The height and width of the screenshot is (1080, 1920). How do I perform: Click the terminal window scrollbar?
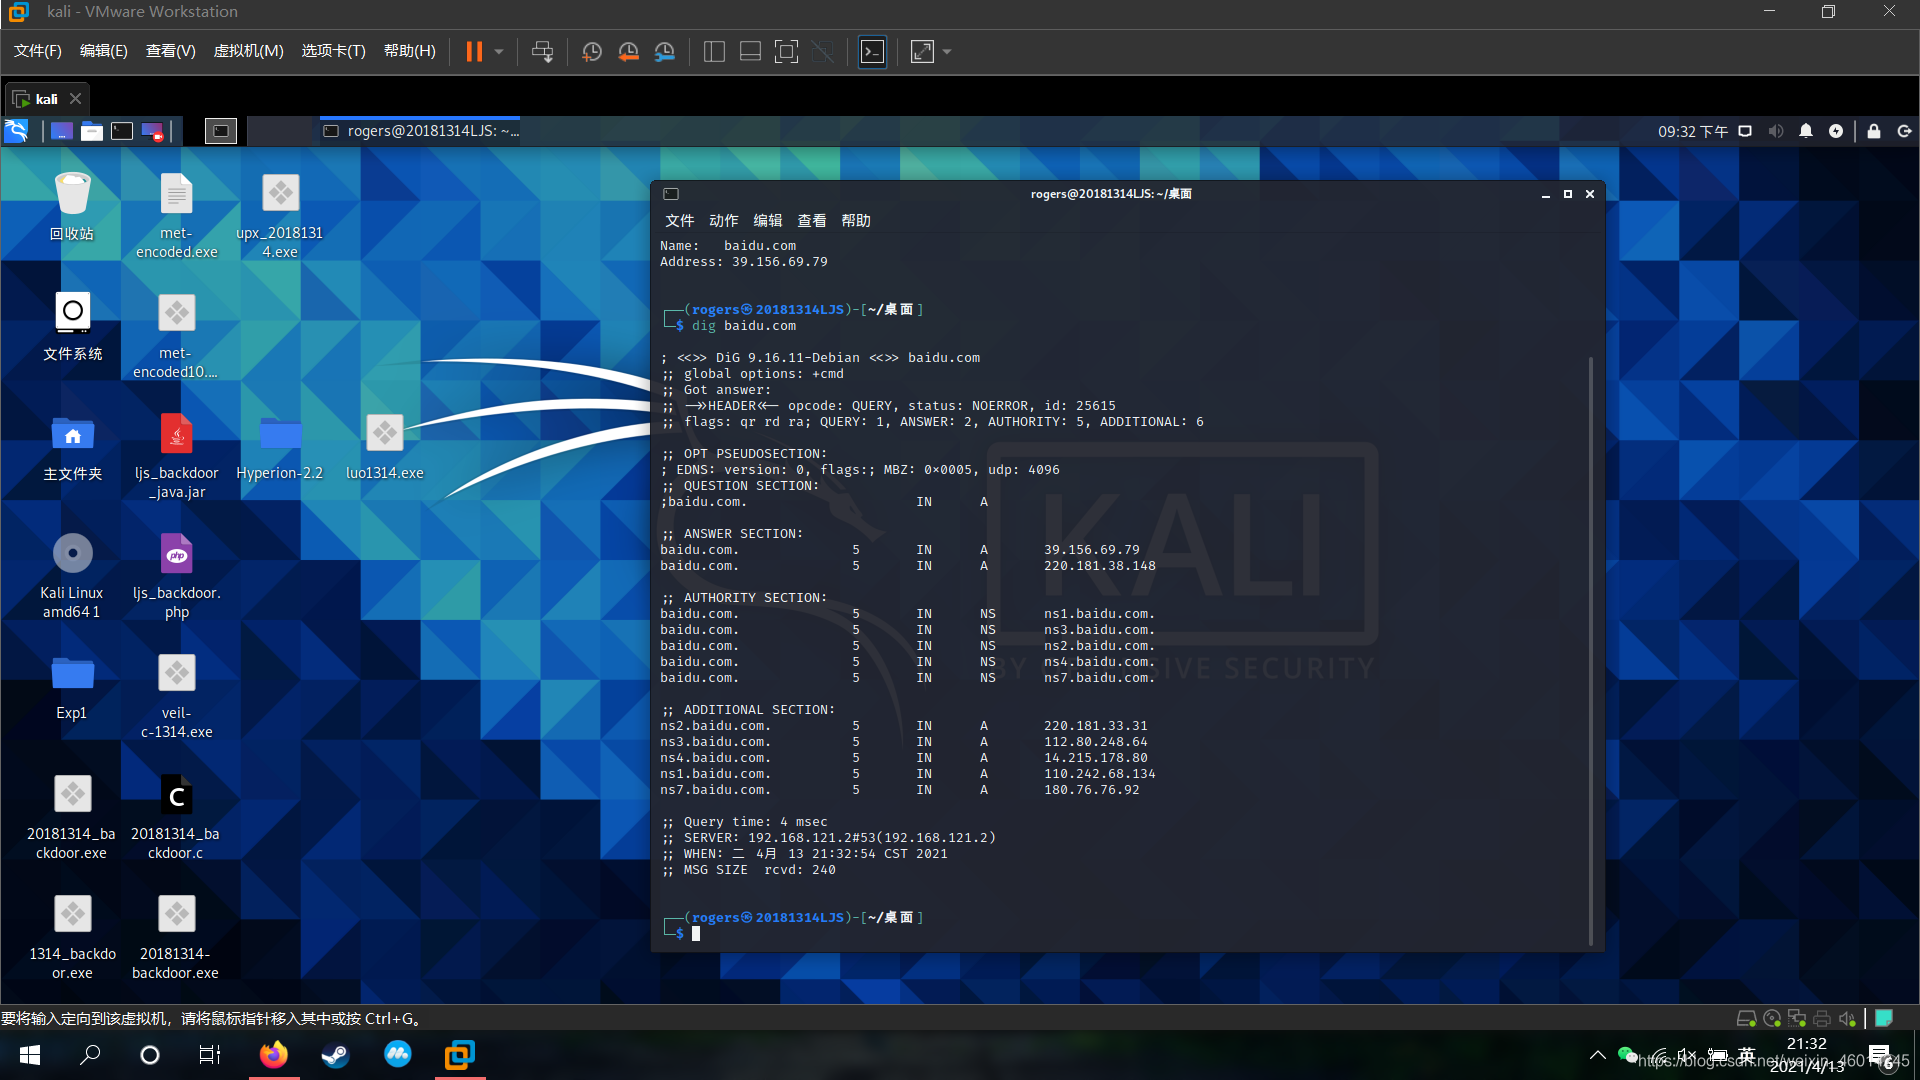(x=1591, y=650)
